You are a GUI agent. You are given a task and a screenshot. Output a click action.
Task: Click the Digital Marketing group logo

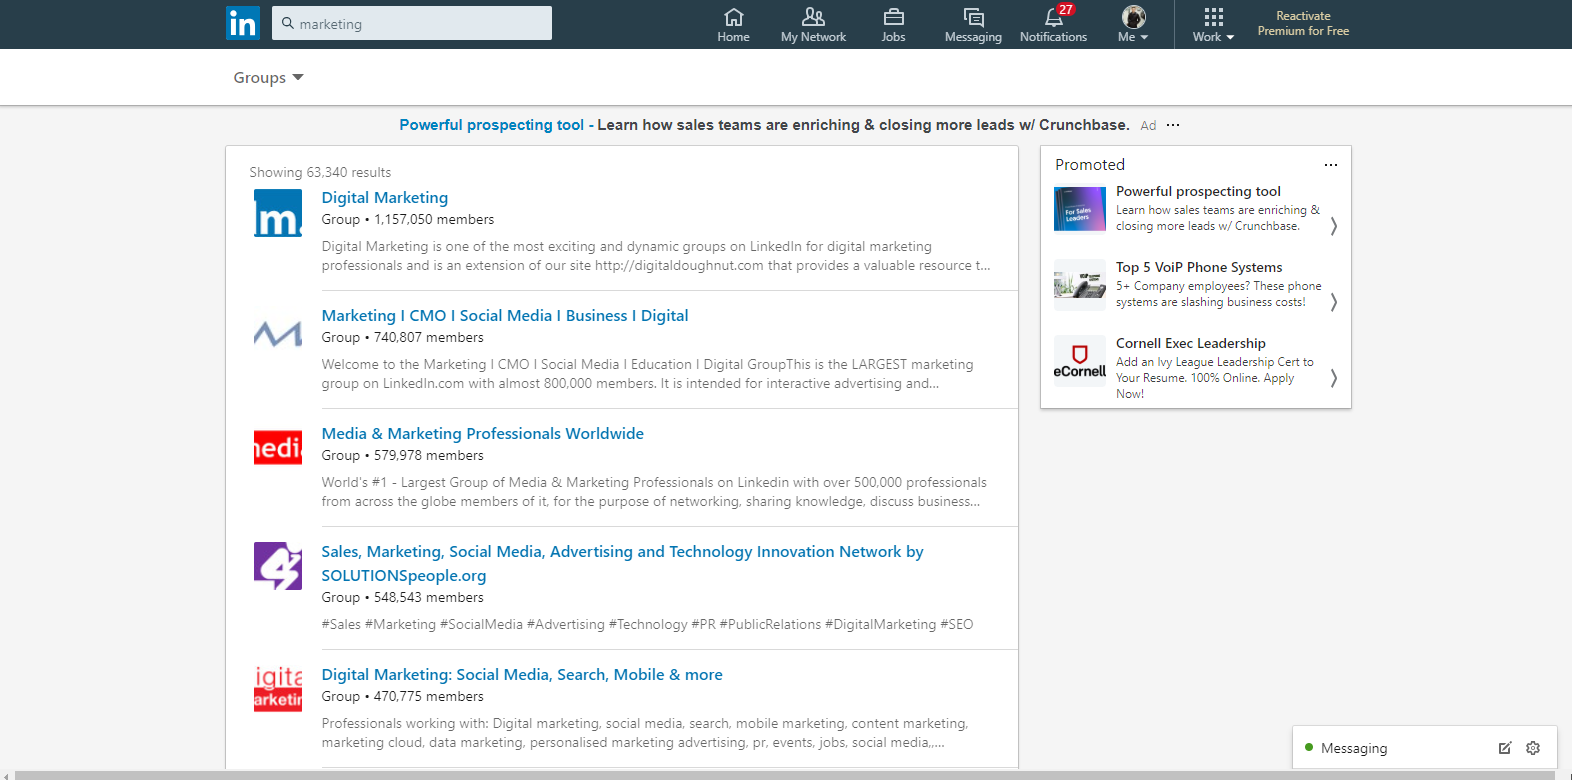pos(278,213)
